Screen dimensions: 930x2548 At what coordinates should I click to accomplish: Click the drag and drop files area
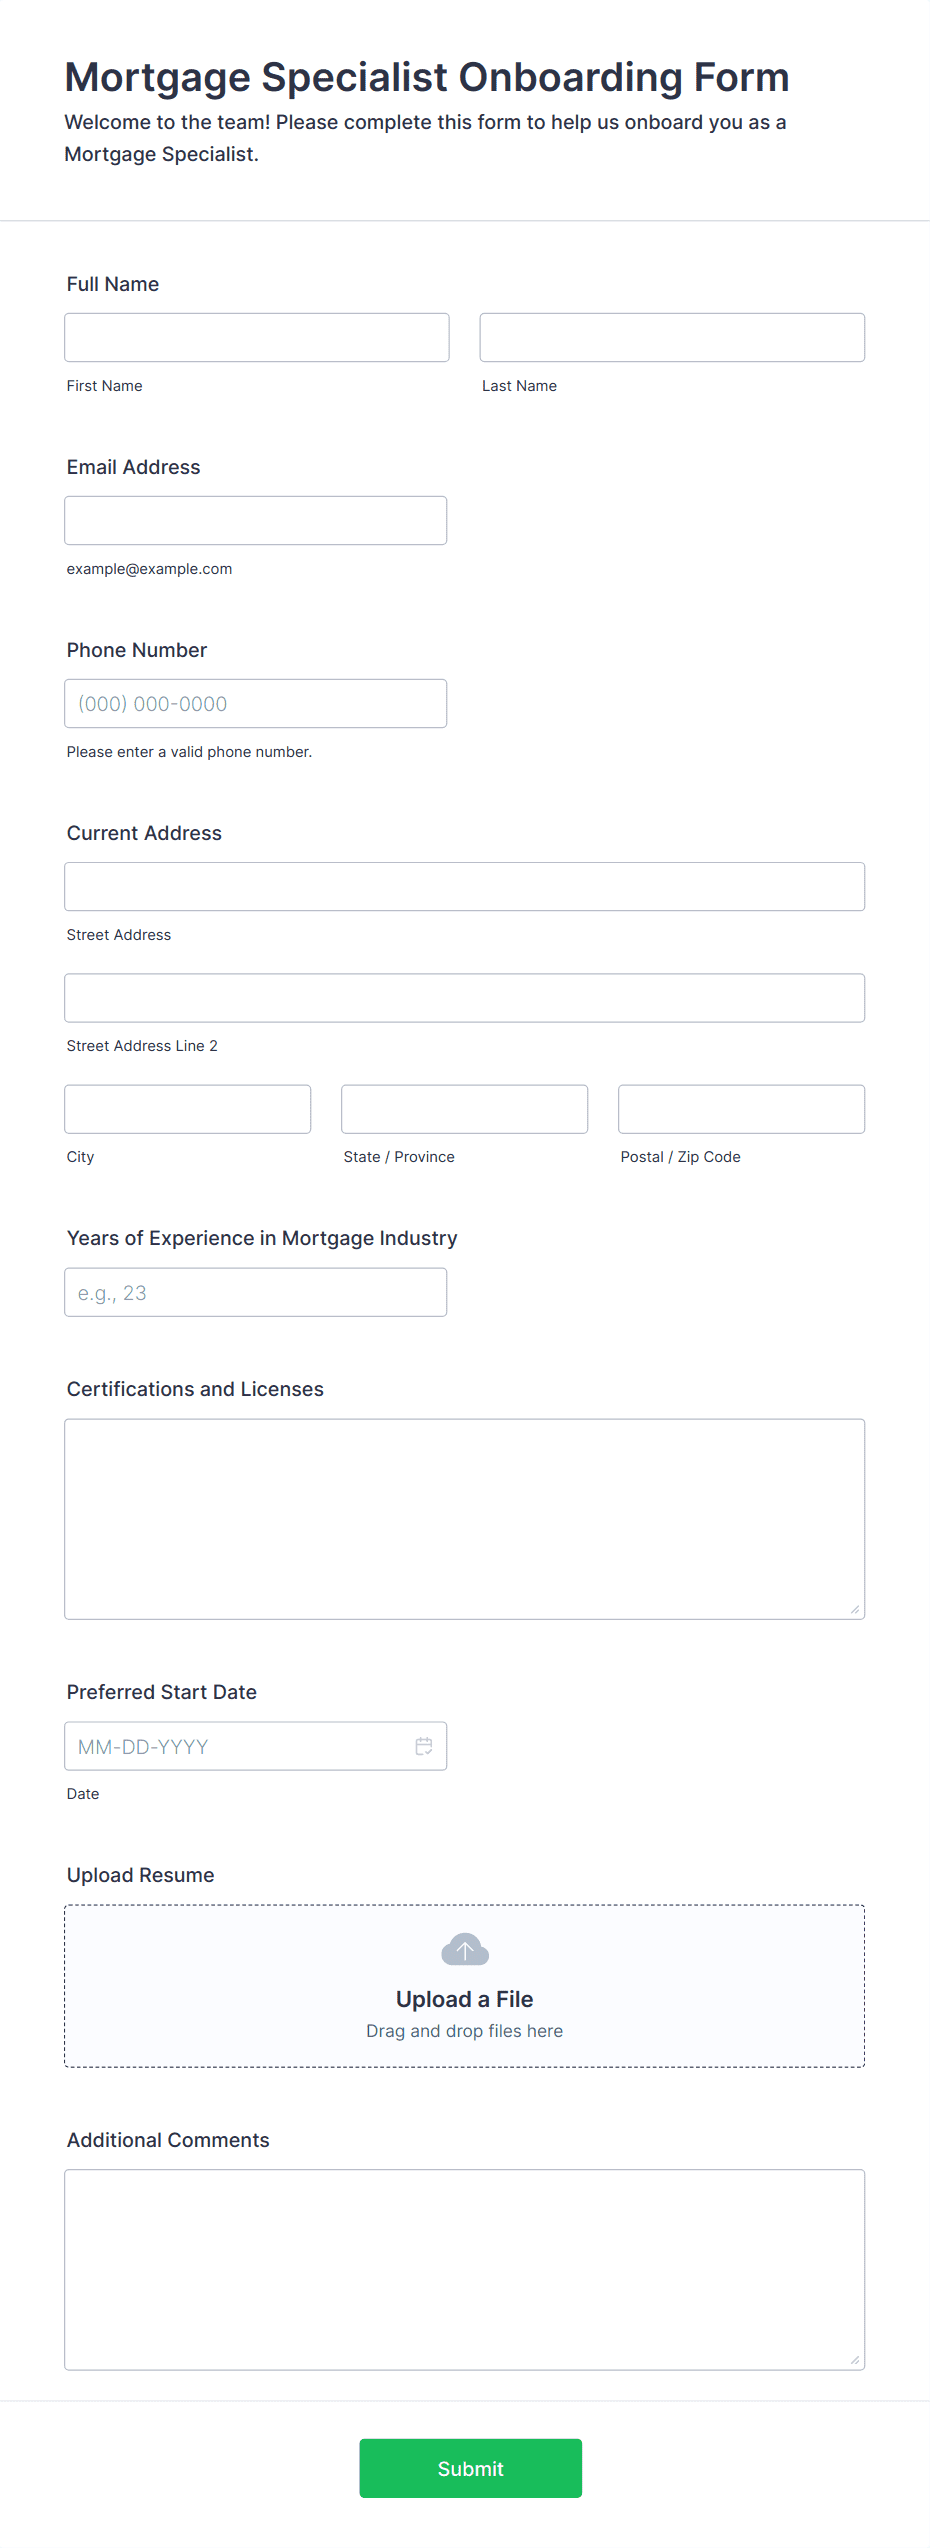coord(465,1986)
